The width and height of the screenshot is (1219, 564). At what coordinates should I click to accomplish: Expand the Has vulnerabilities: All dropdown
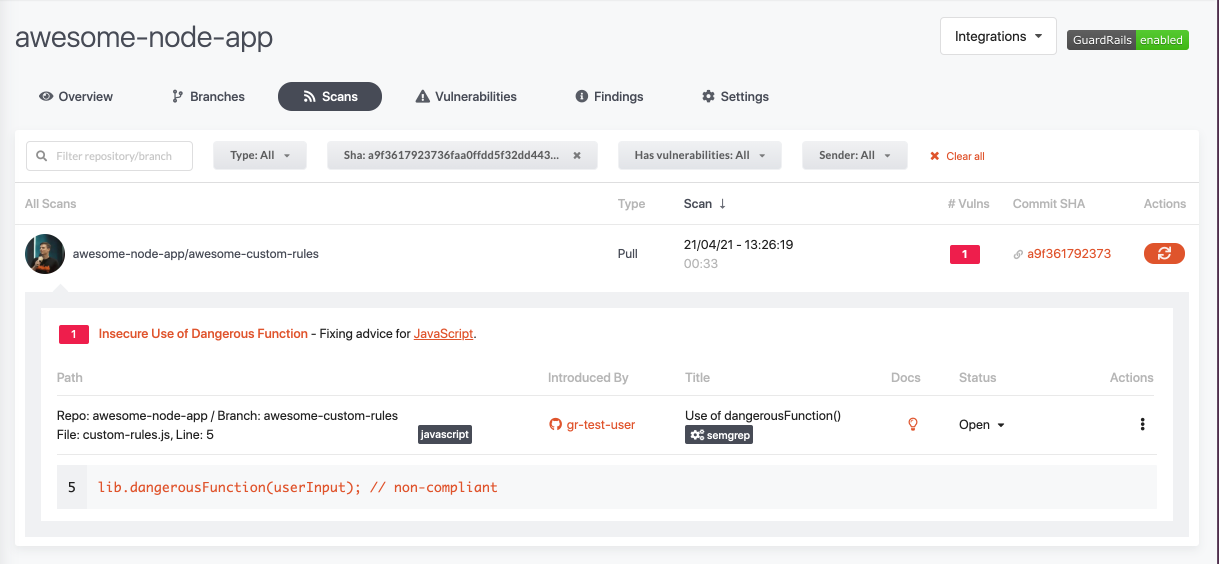point(700,156)
